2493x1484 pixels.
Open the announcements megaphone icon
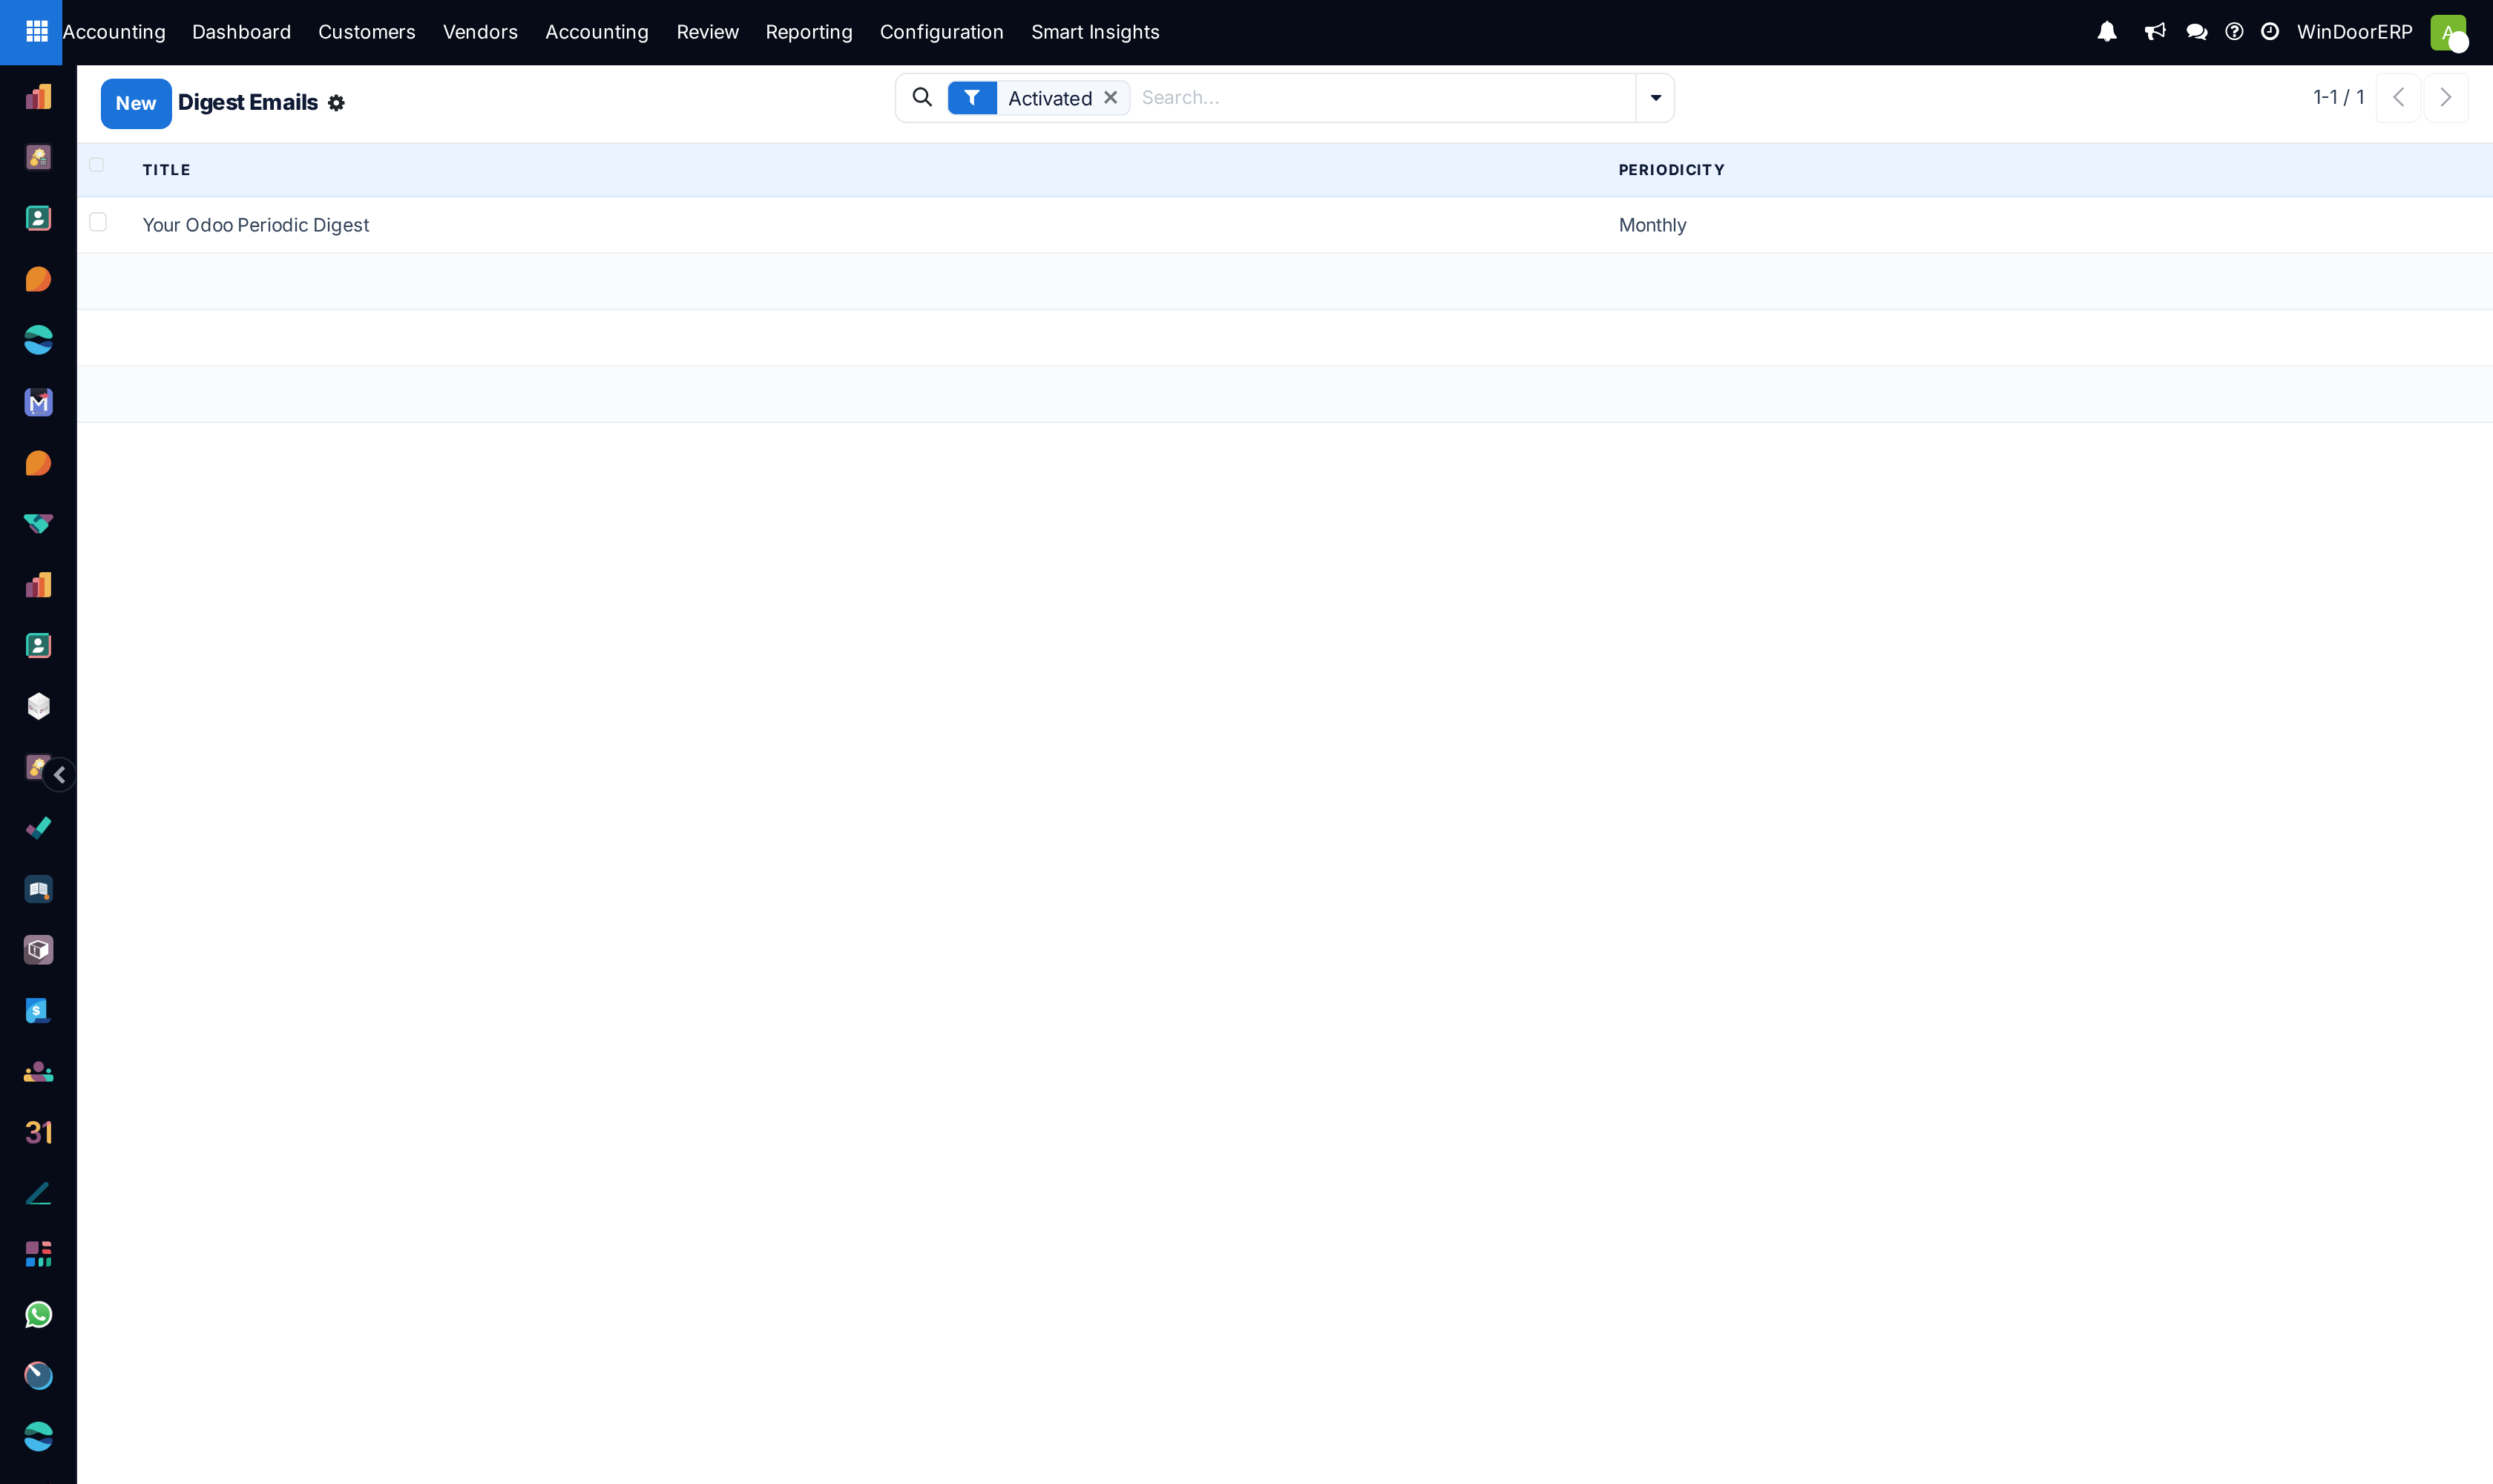point(2155,32)
